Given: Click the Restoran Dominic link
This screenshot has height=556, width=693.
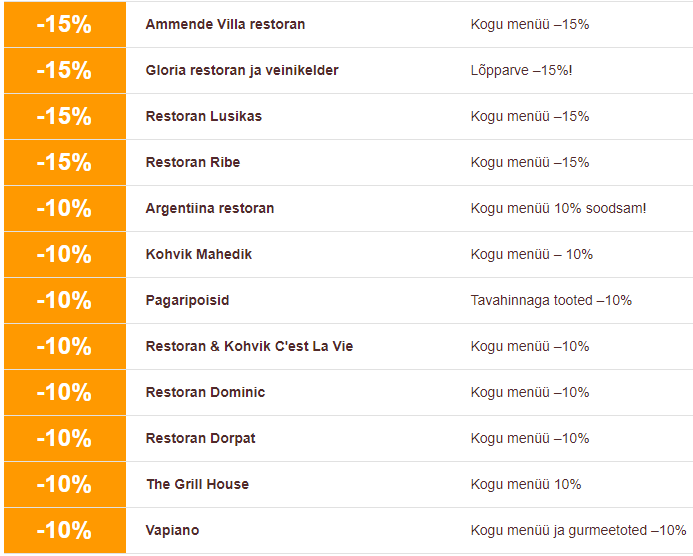Looking at the screenshot, I should coord(205,392).
